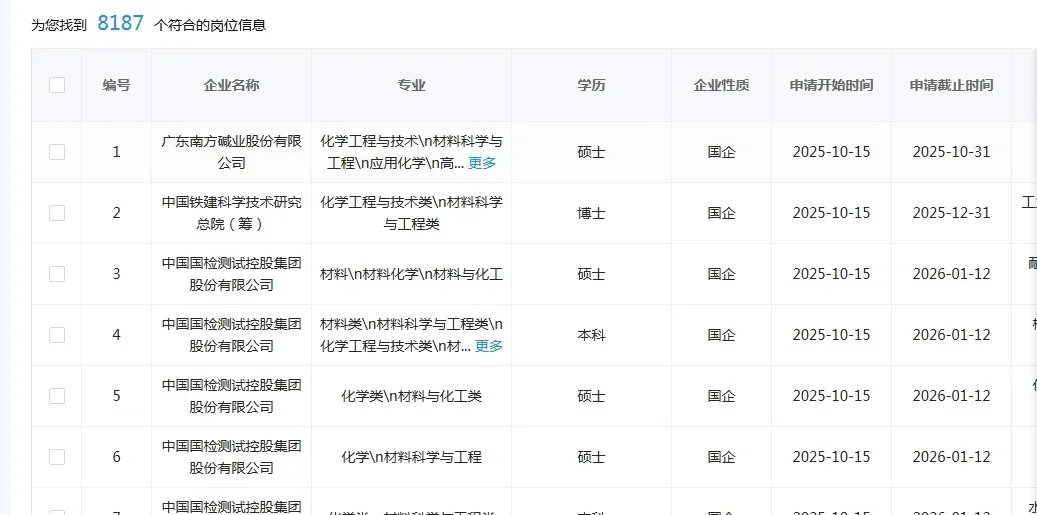This screenshot has width=1037, height=515.
Task: Click 硕士 degree in row 1
Action: pos(591,152)
